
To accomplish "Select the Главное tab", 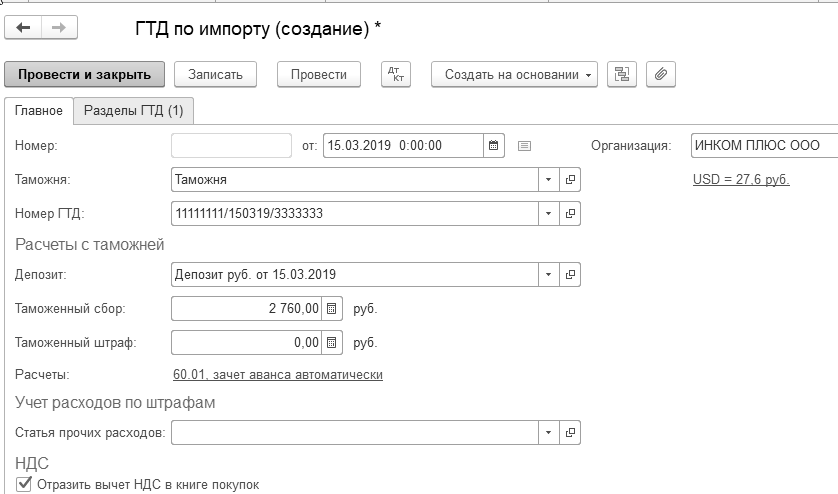I will [x=39, y=110].
